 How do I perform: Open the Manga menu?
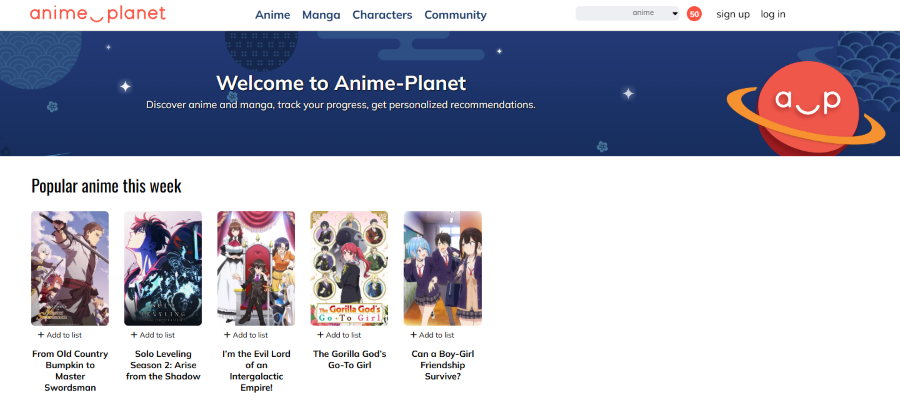click(x=321, y=15)
